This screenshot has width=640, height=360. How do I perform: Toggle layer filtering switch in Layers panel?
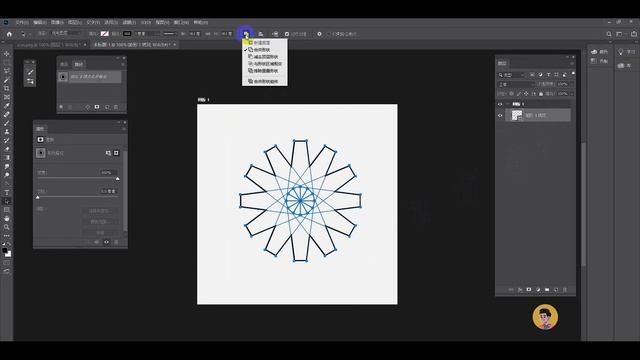pos(573,74)
